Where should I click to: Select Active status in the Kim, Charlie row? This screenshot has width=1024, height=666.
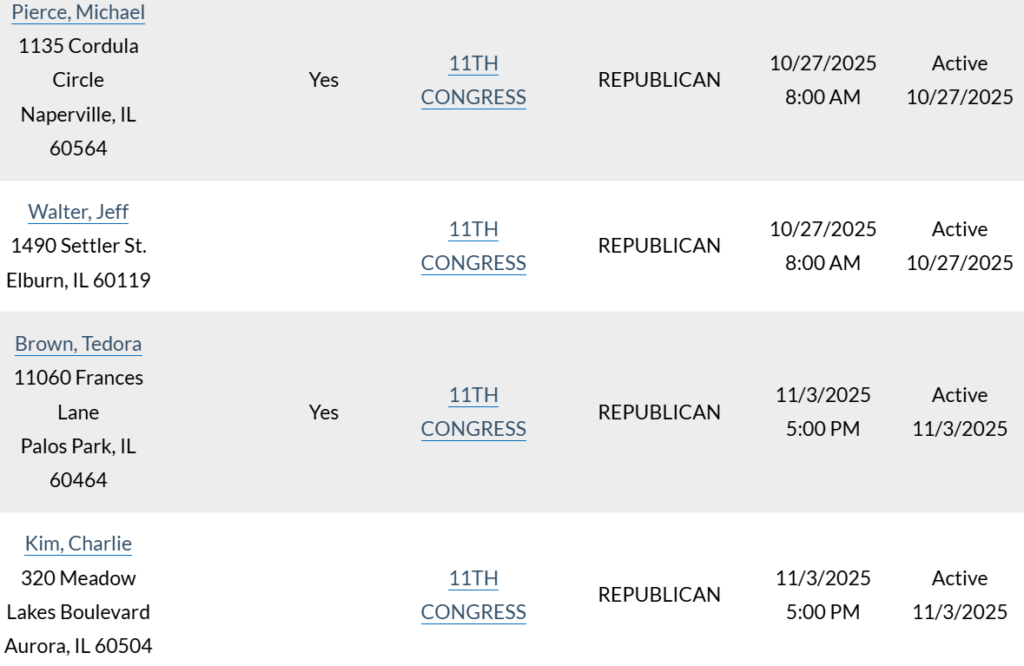pos(959,595)
